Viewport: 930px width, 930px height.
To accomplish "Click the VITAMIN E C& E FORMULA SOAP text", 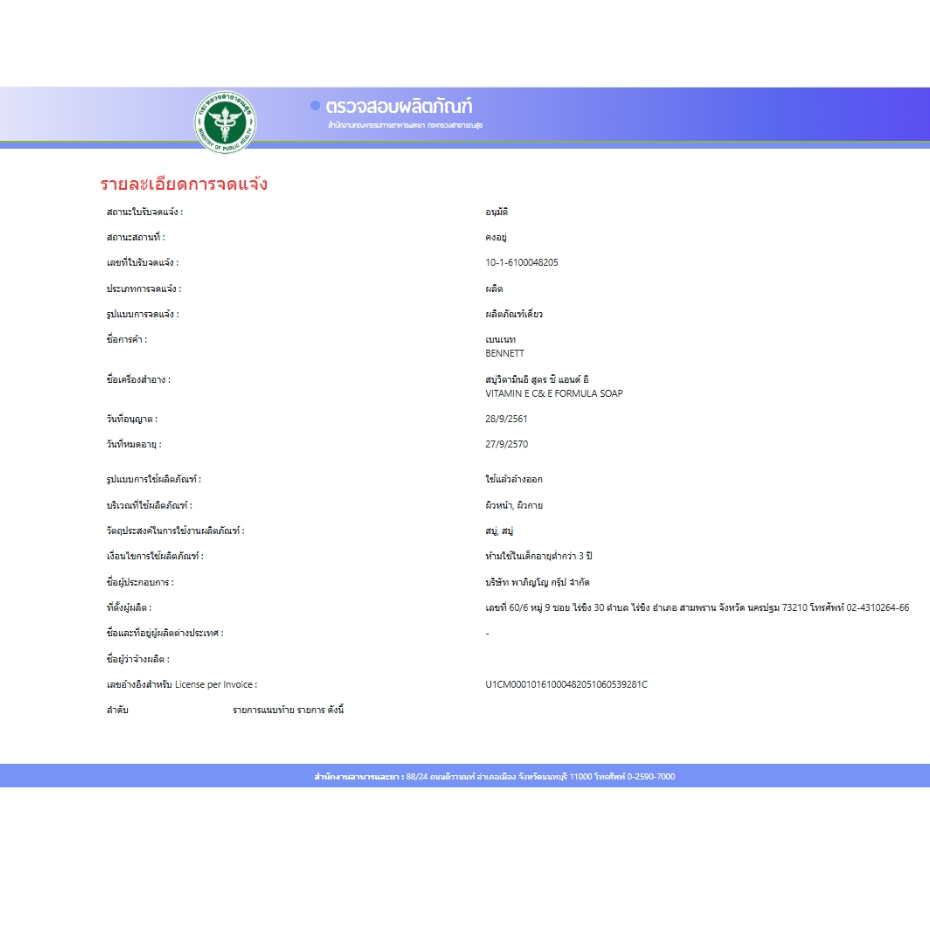I will click(553, 393).
